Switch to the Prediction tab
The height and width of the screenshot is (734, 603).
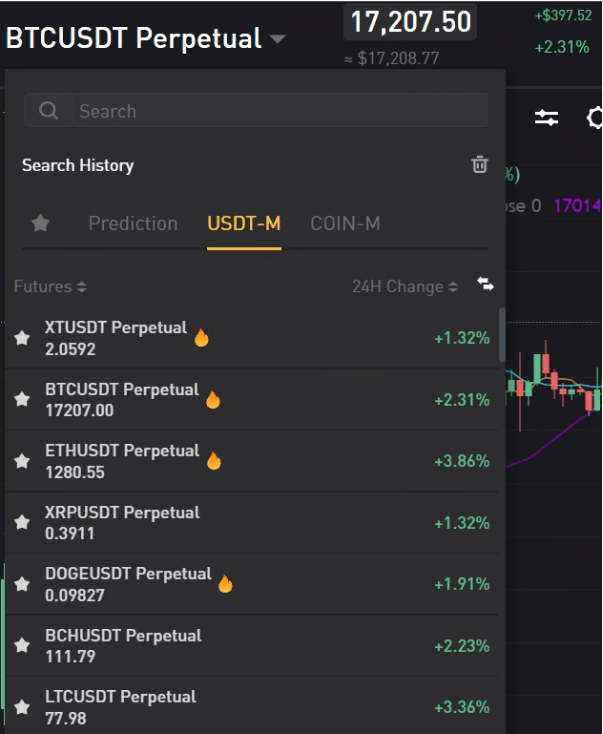[133, 223]
